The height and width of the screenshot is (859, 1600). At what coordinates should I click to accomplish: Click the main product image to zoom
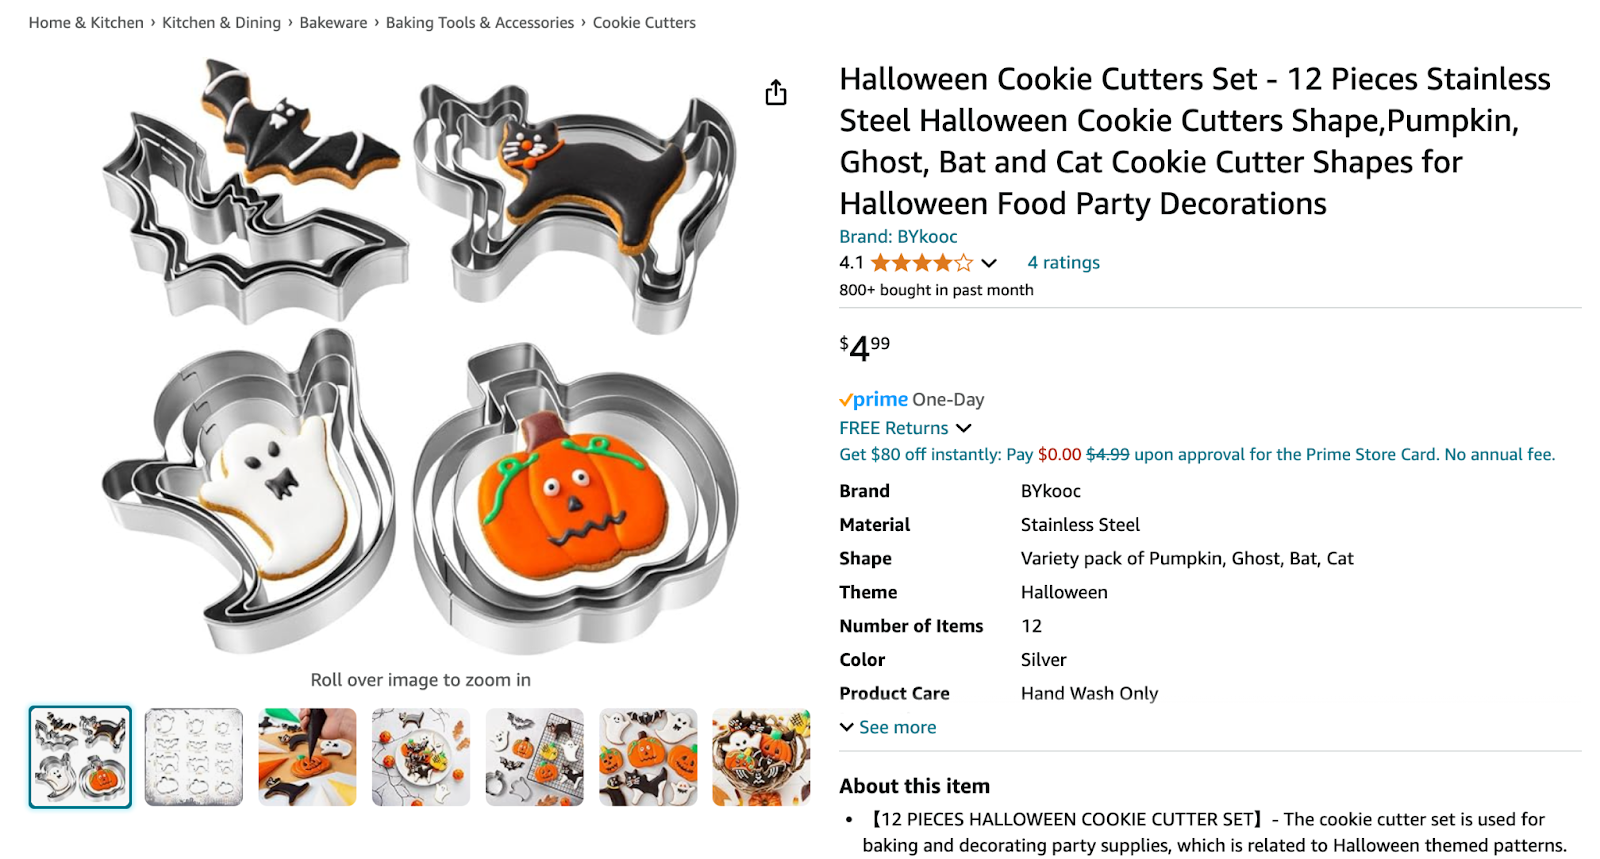(x=420, y=360)
